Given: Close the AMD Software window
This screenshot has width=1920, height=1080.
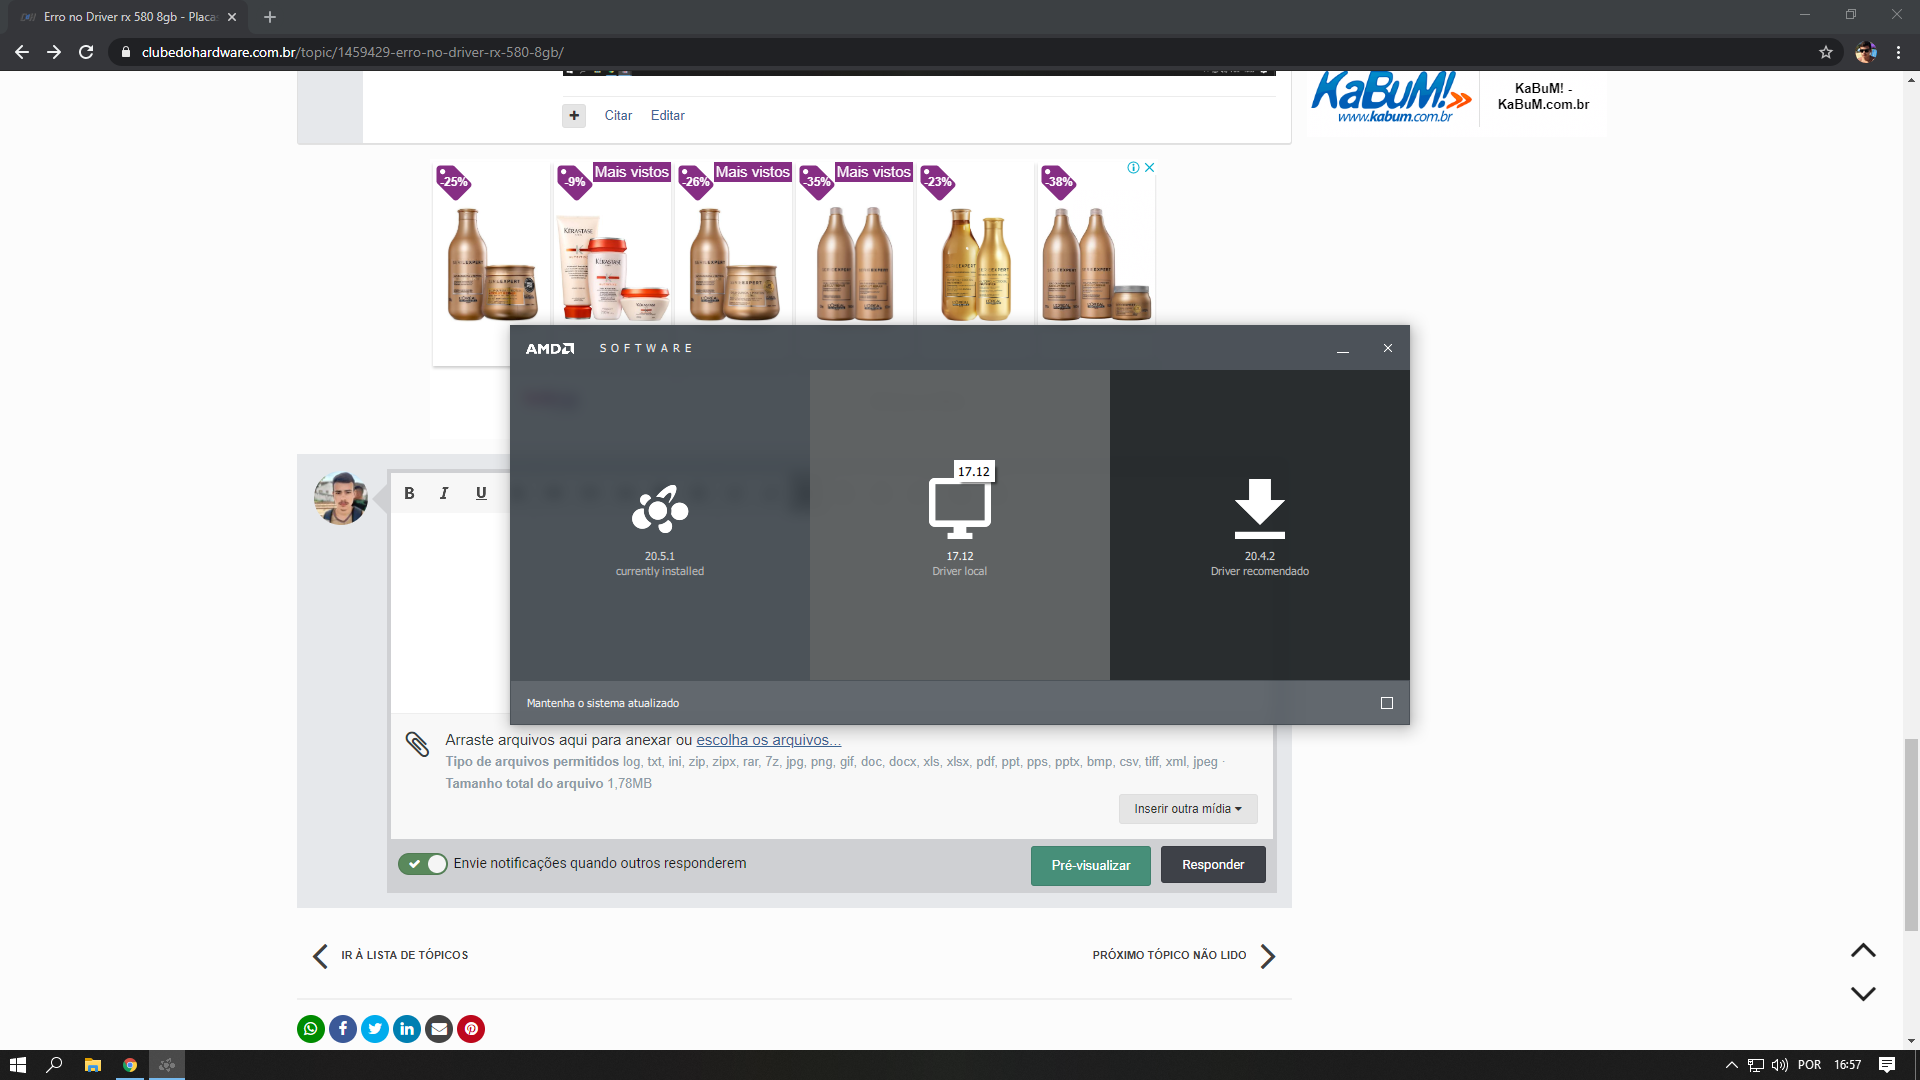Looking at the screenshot, I should click(x=1388, y=348).
